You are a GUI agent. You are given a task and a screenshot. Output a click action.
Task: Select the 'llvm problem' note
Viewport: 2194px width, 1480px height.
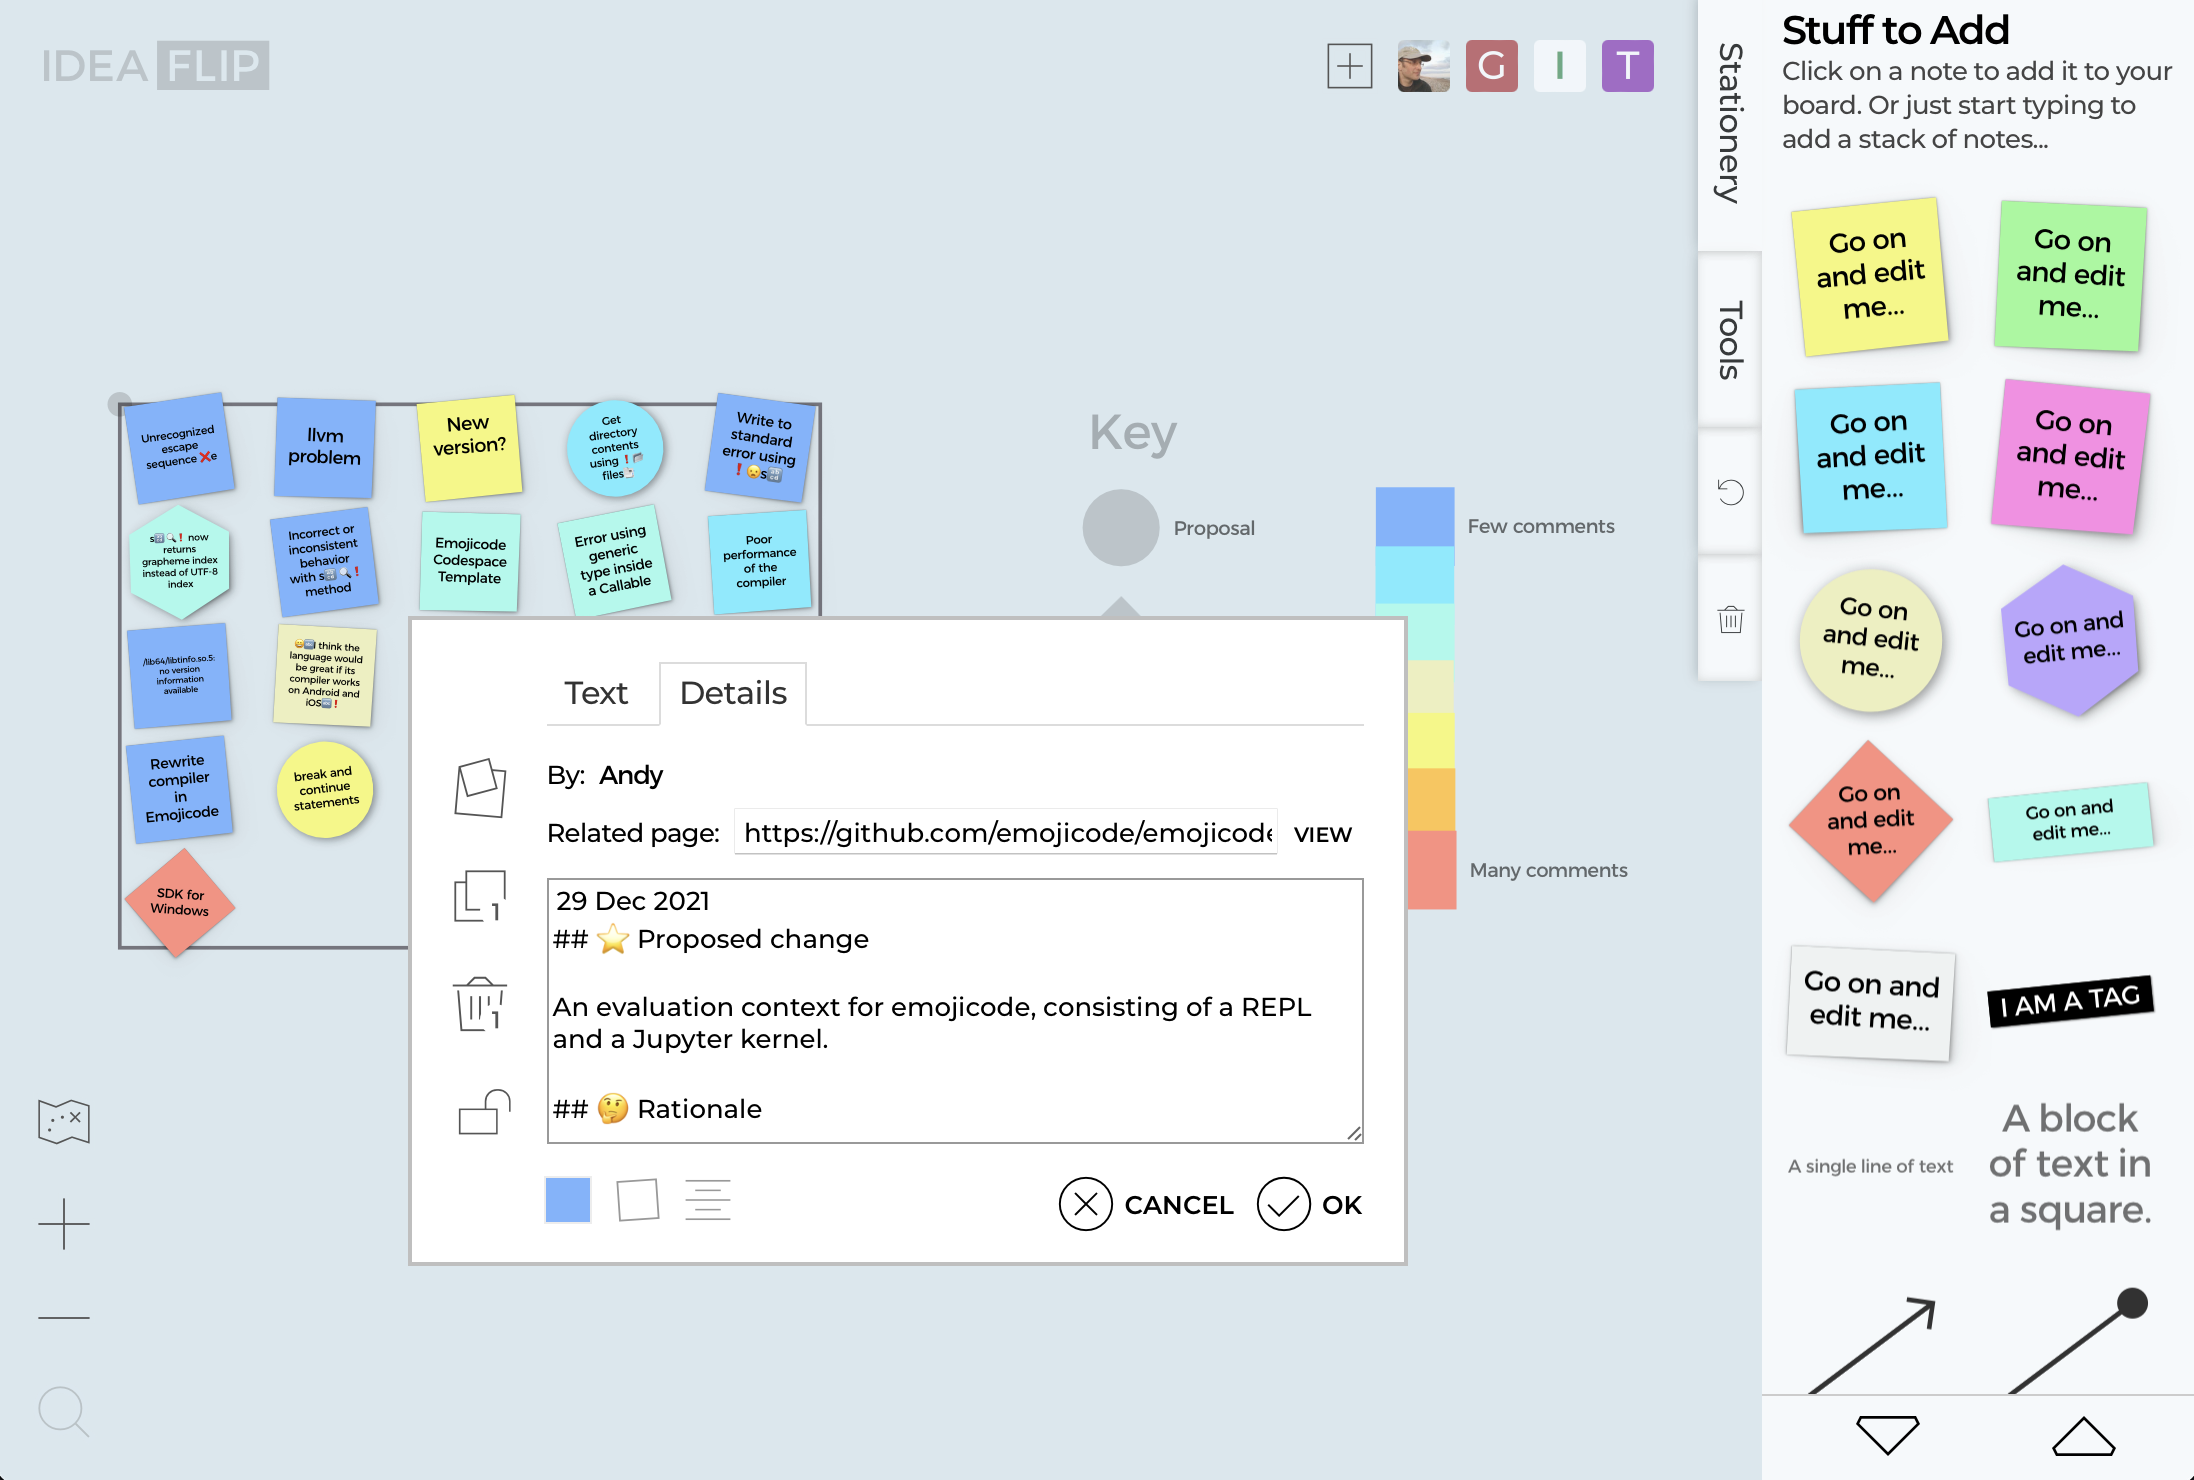325,447
